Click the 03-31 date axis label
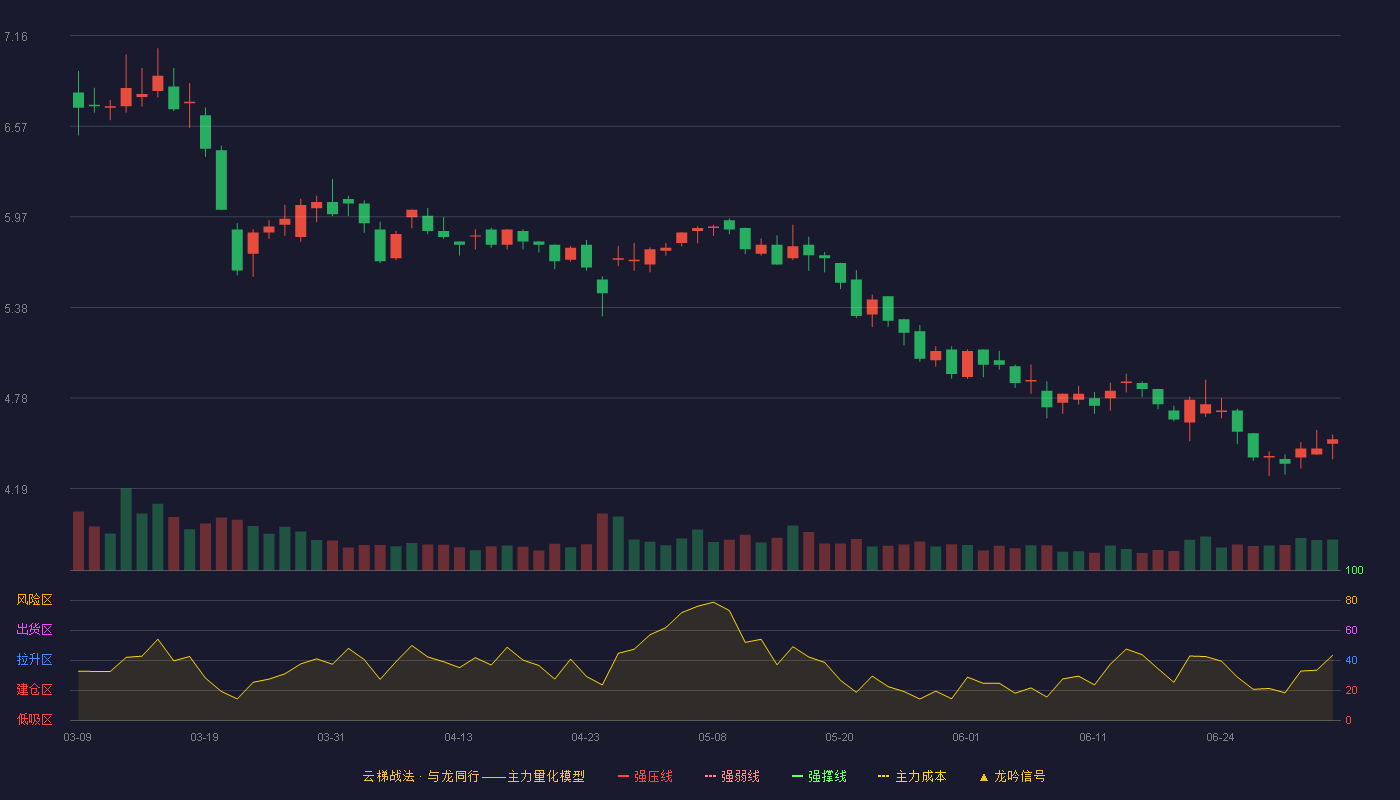The height and width of the screenshot is (800, 1400). click(331, 737)
